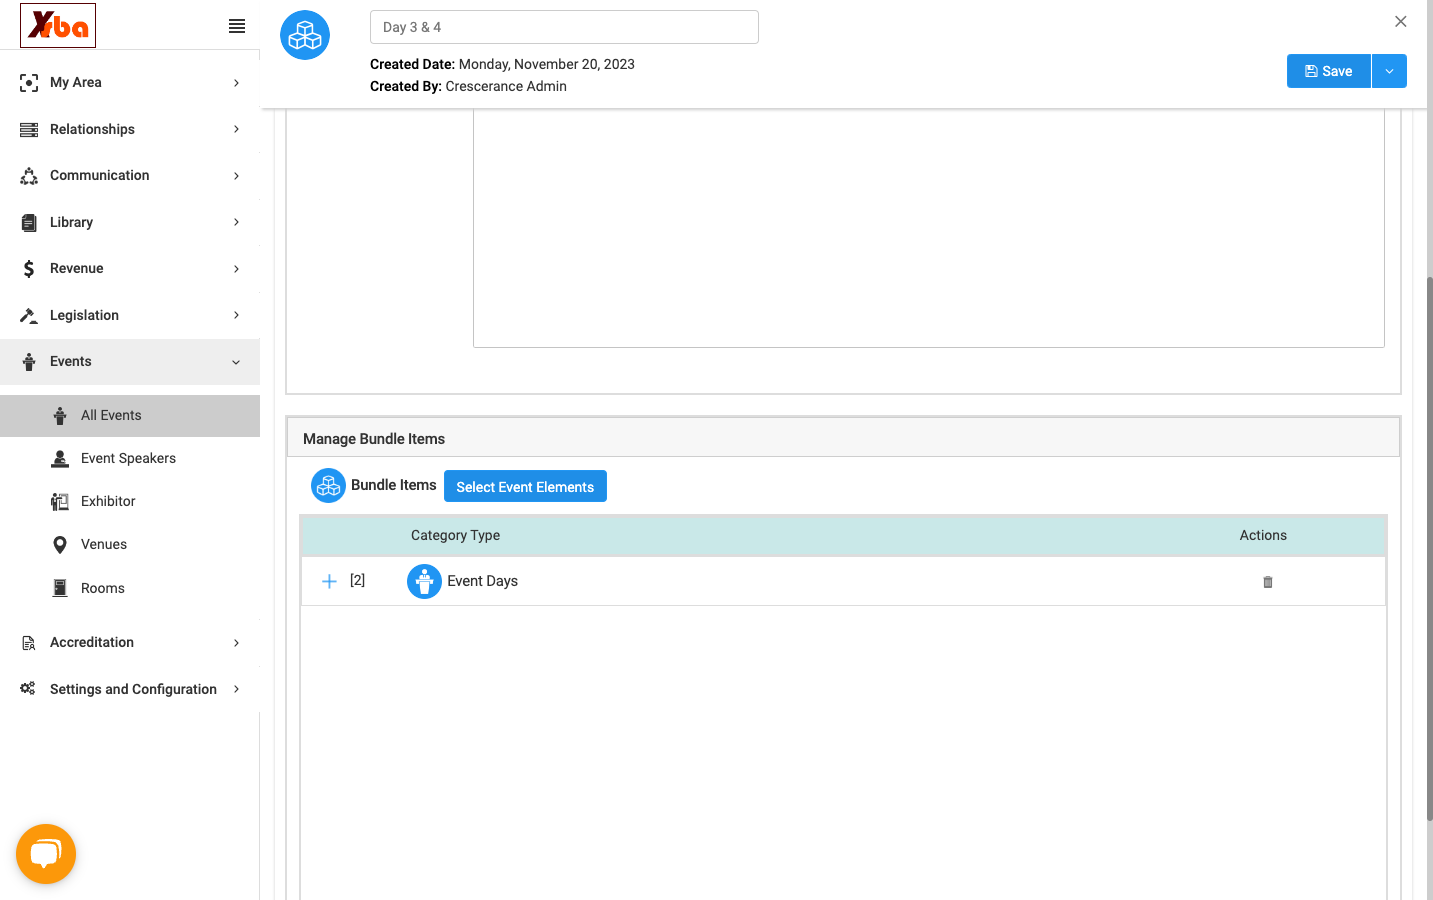Click the bundle cubes icon in header
Screen dimensions: 1433x900
[305, 35]
